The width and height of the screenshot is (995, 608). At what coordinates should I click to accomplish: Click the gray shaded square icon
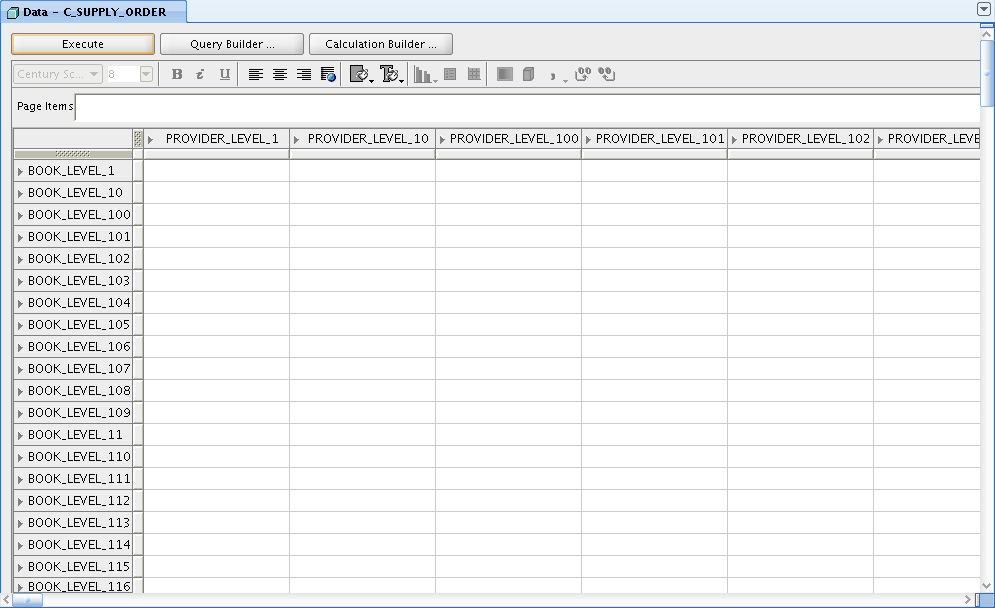[505, 74]
